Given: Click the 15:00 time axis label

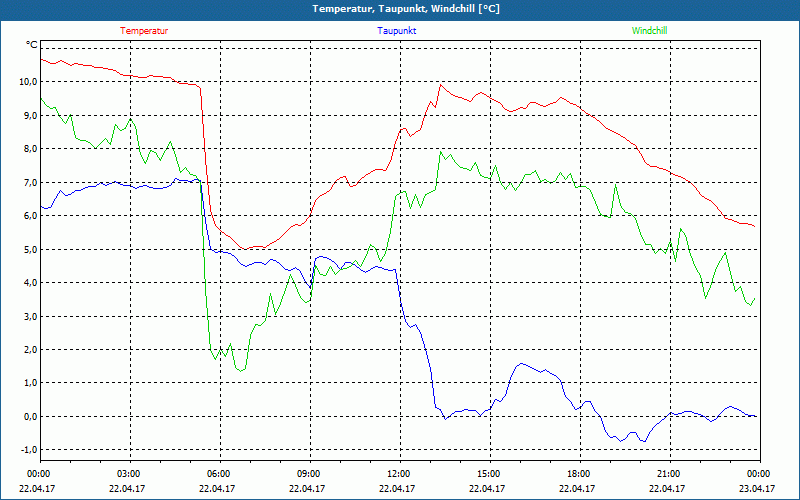Looking at the screenshot, I should point(490,474).
